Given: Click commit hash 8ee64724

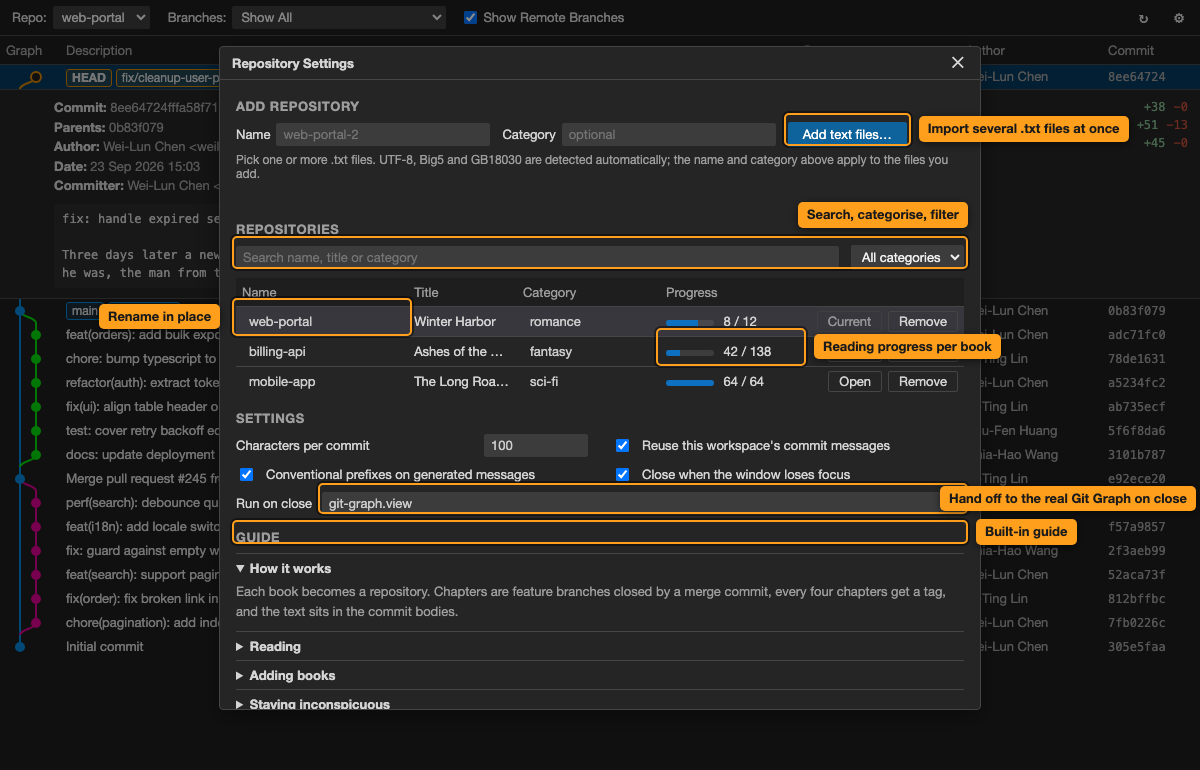Looking at the screenshot, I should pyautogui.click(x=1137, y=77).
